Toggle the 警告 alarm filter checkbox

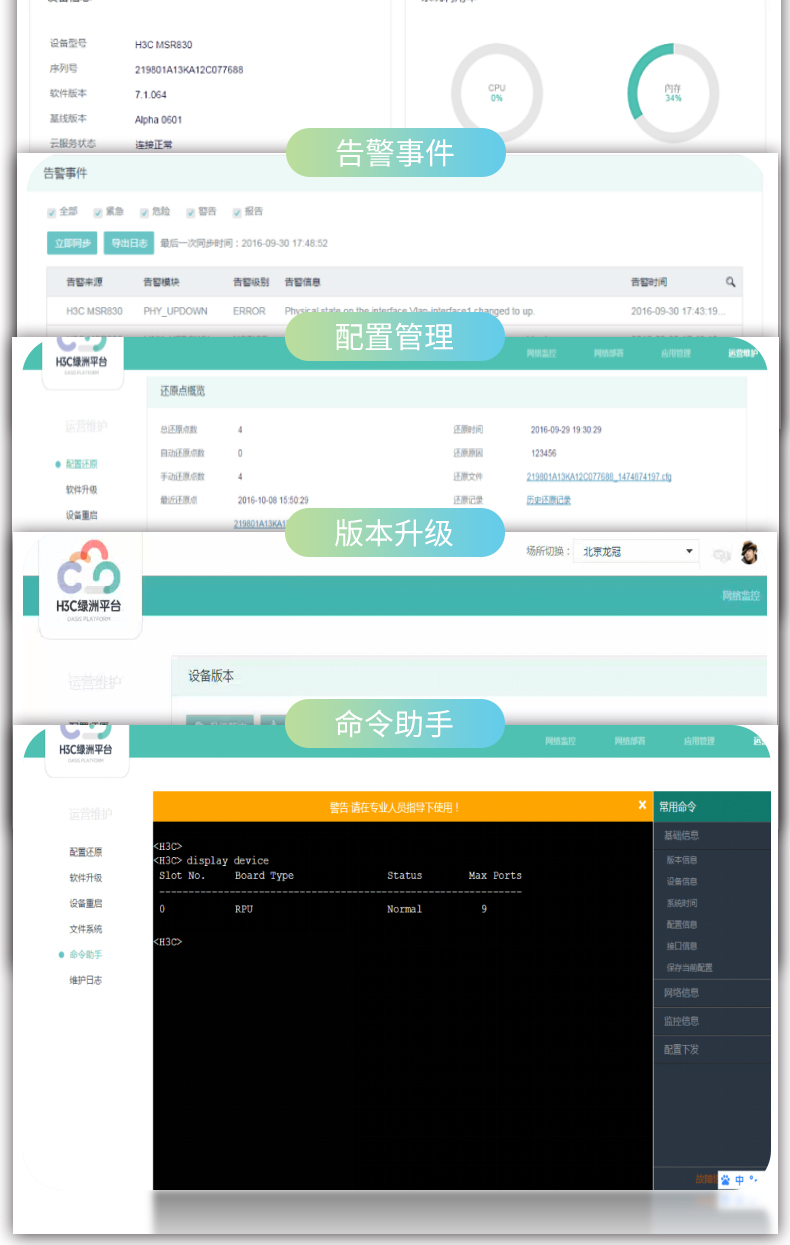(190, 212)
